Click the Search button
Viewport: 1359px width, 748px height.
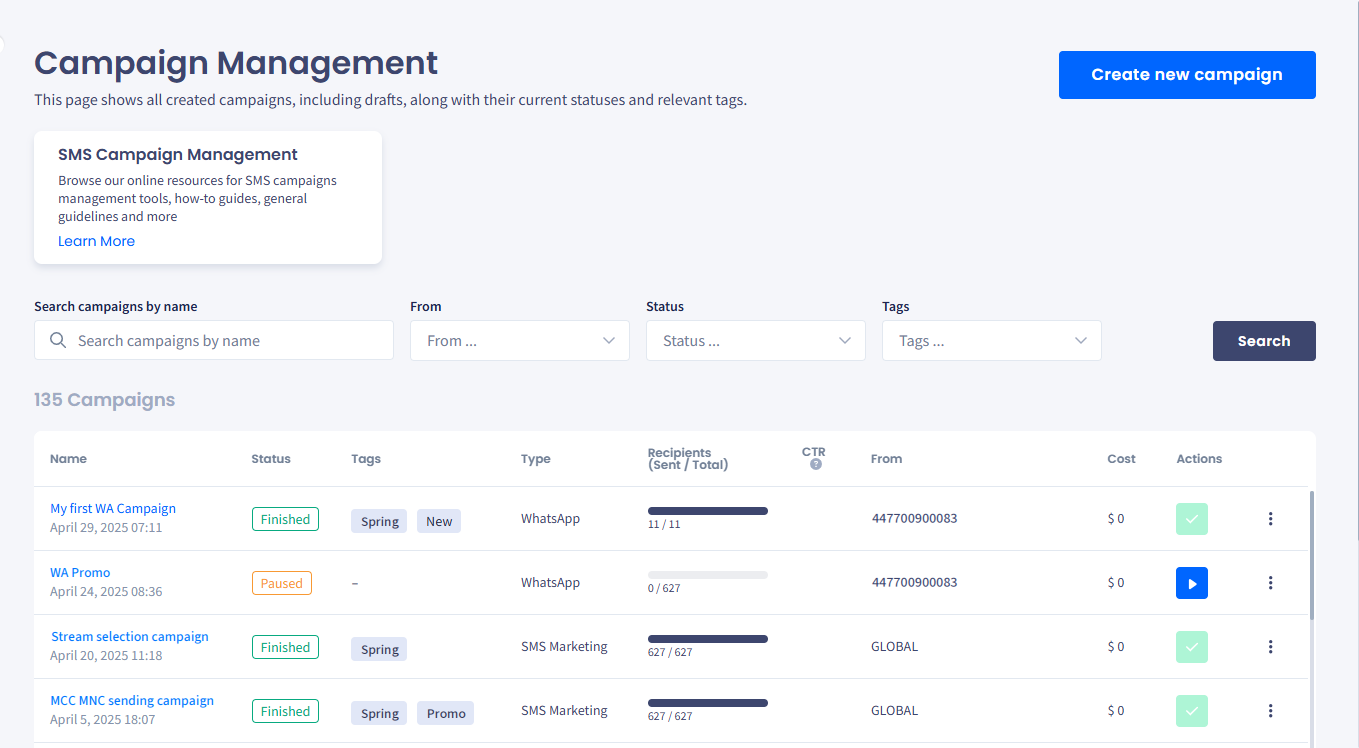(x=1264, y=341)
